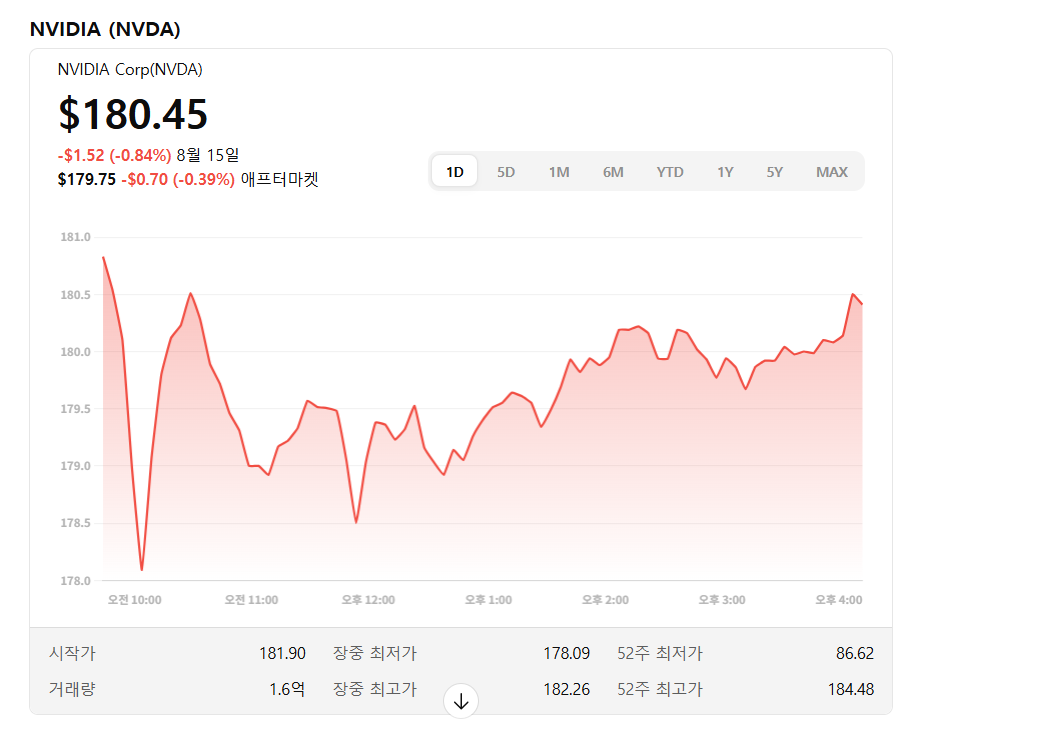Select the YTD chart range
Viewport: 1045px width, 731px height.
[670, 172]
